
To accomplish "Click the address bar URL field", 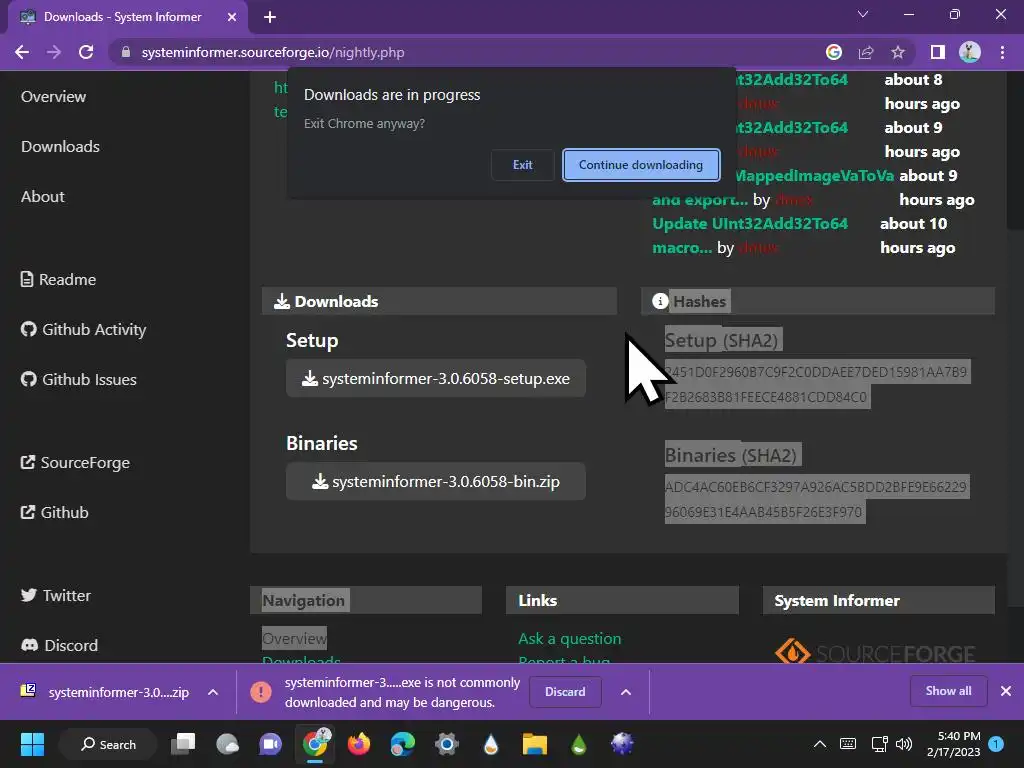I will pyautogui.click(x=273, y=52).
